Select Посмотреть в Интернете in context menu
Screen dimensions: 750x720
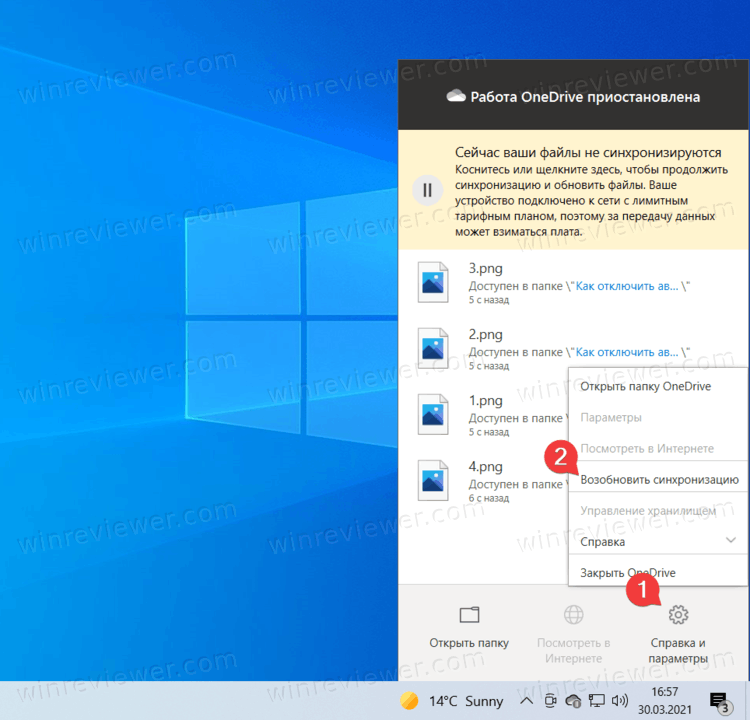coord(658,448)
